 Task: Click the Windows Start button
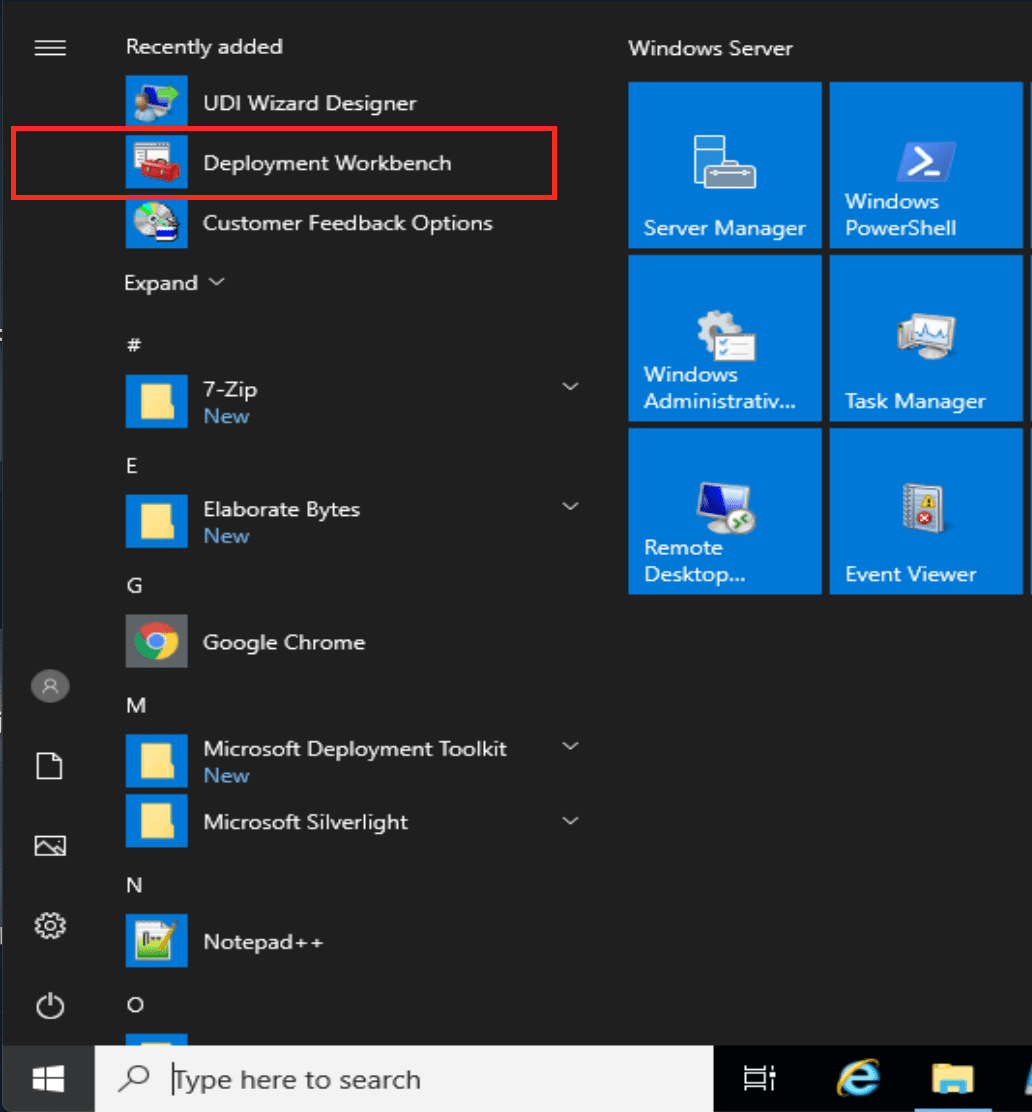pyautogui.click(x=48, y=1079)
